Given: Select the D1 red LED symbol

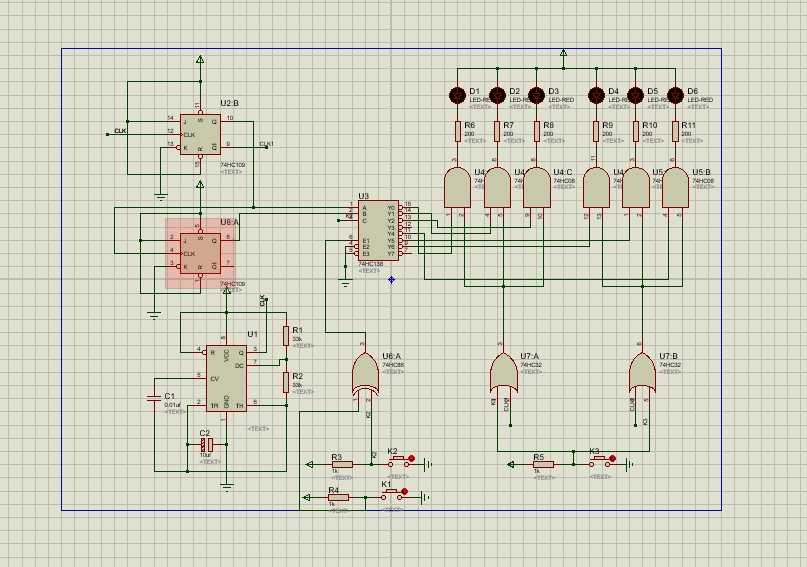Looking at the screenshot, I should tap(458, 95).
